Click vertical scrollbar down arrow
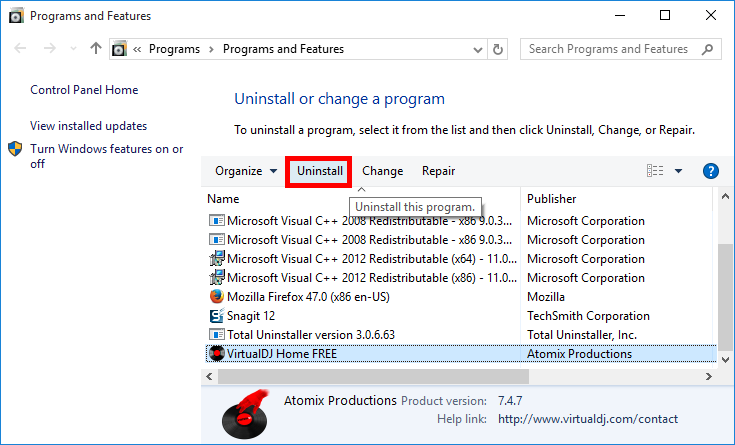735x445 pixels. [x=725, y=360]
